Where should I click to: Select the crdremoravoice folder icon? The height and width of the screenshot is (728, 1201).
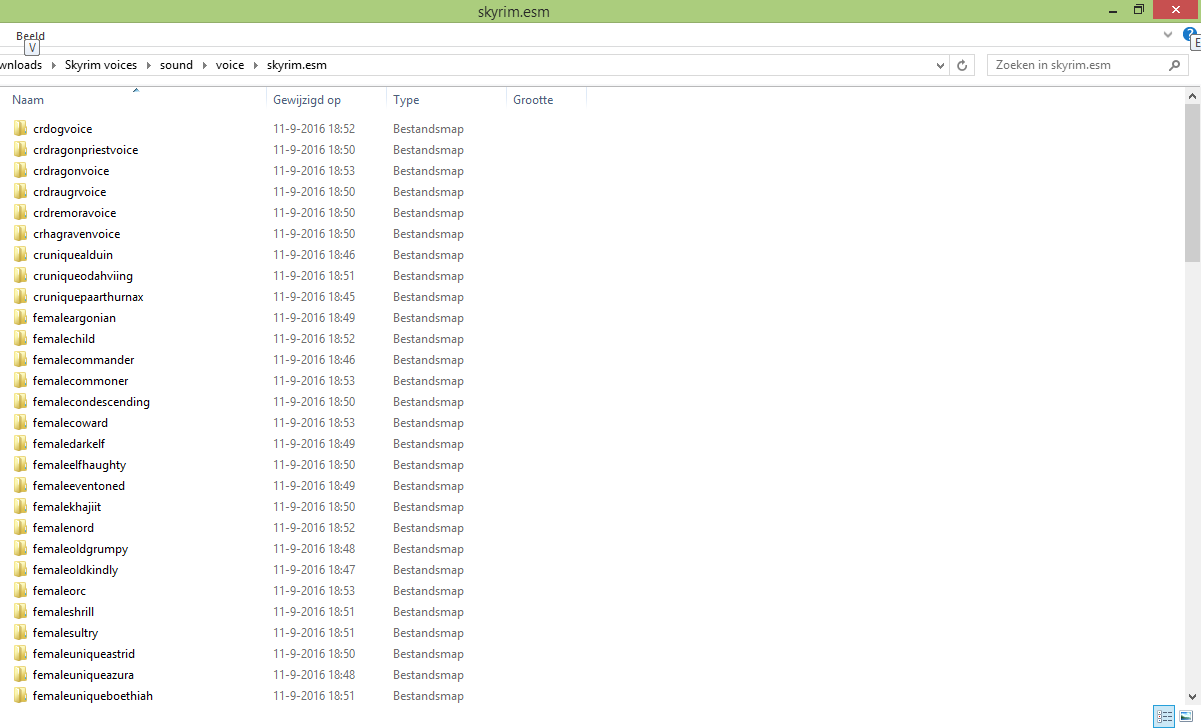tap(20, 213)
